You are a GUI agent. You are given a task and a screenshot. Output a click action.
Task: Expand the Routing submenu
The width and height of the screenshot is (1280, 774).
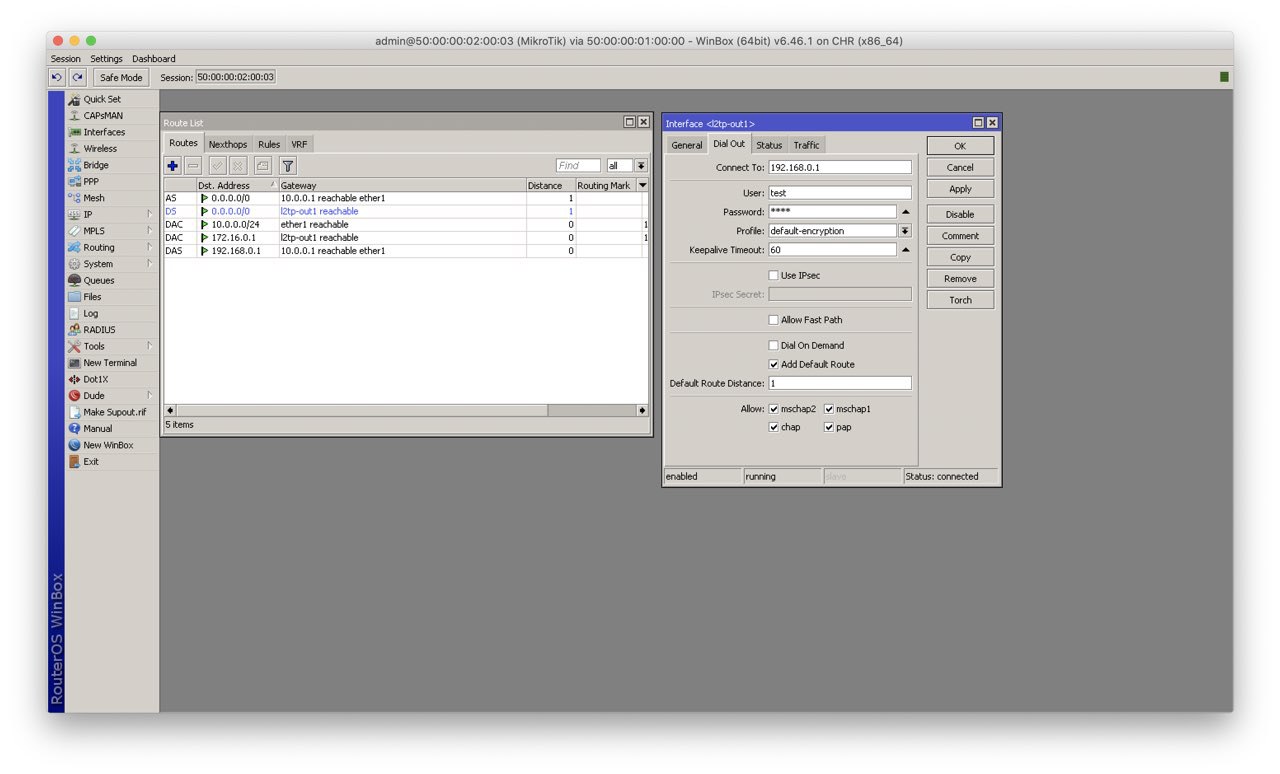[x=150, y=248]
